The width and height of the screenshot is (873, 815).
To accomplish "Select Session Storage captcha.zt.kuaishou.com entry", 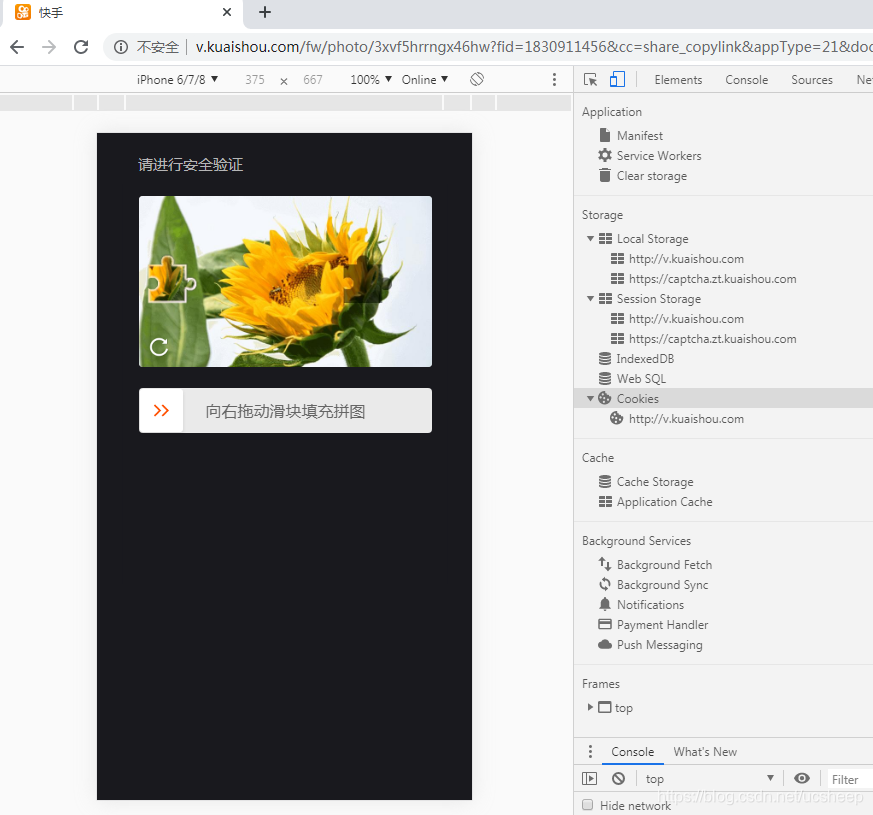I will (x=712, y=338).
